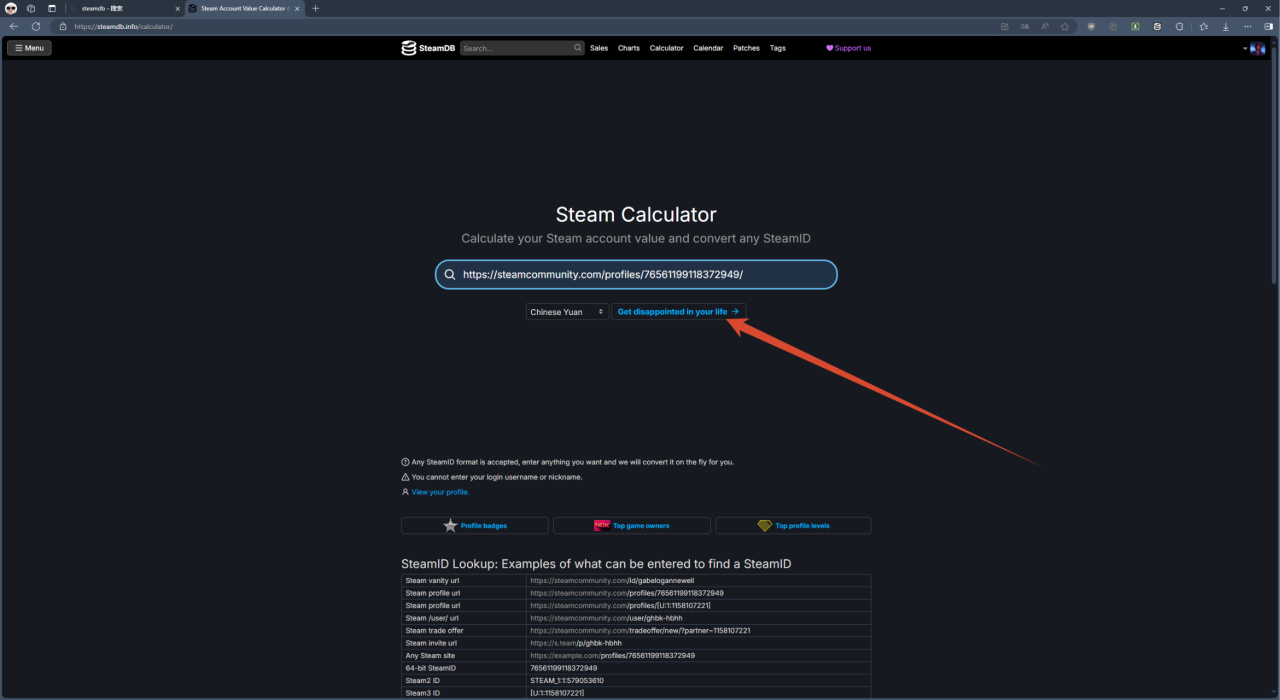The image size is (1280, 700).
Task: Add page to favorites with star icon
Action: point(1065,26)
